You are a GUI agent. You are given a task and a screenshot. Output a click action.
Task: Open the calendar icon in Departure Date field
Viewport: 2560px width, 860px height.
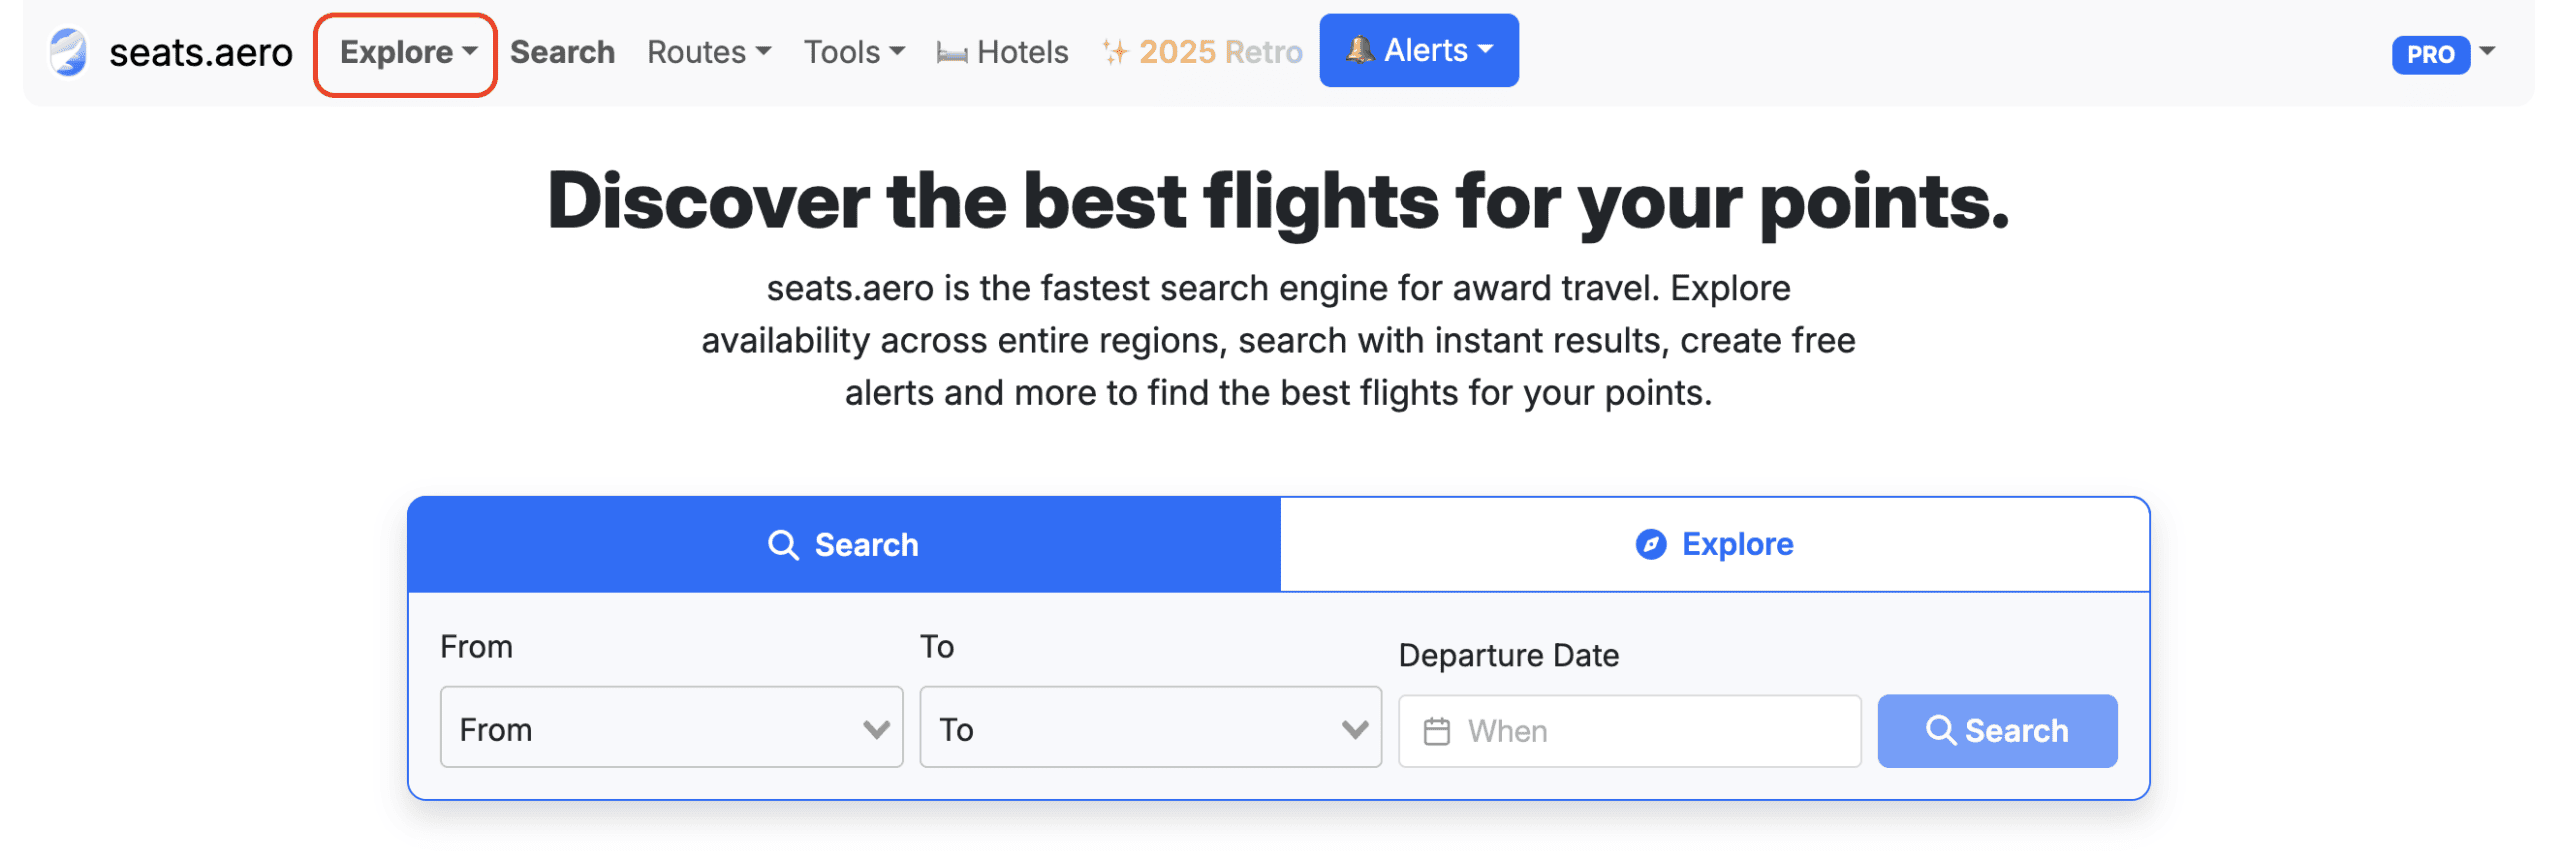tap(1438, 730)
